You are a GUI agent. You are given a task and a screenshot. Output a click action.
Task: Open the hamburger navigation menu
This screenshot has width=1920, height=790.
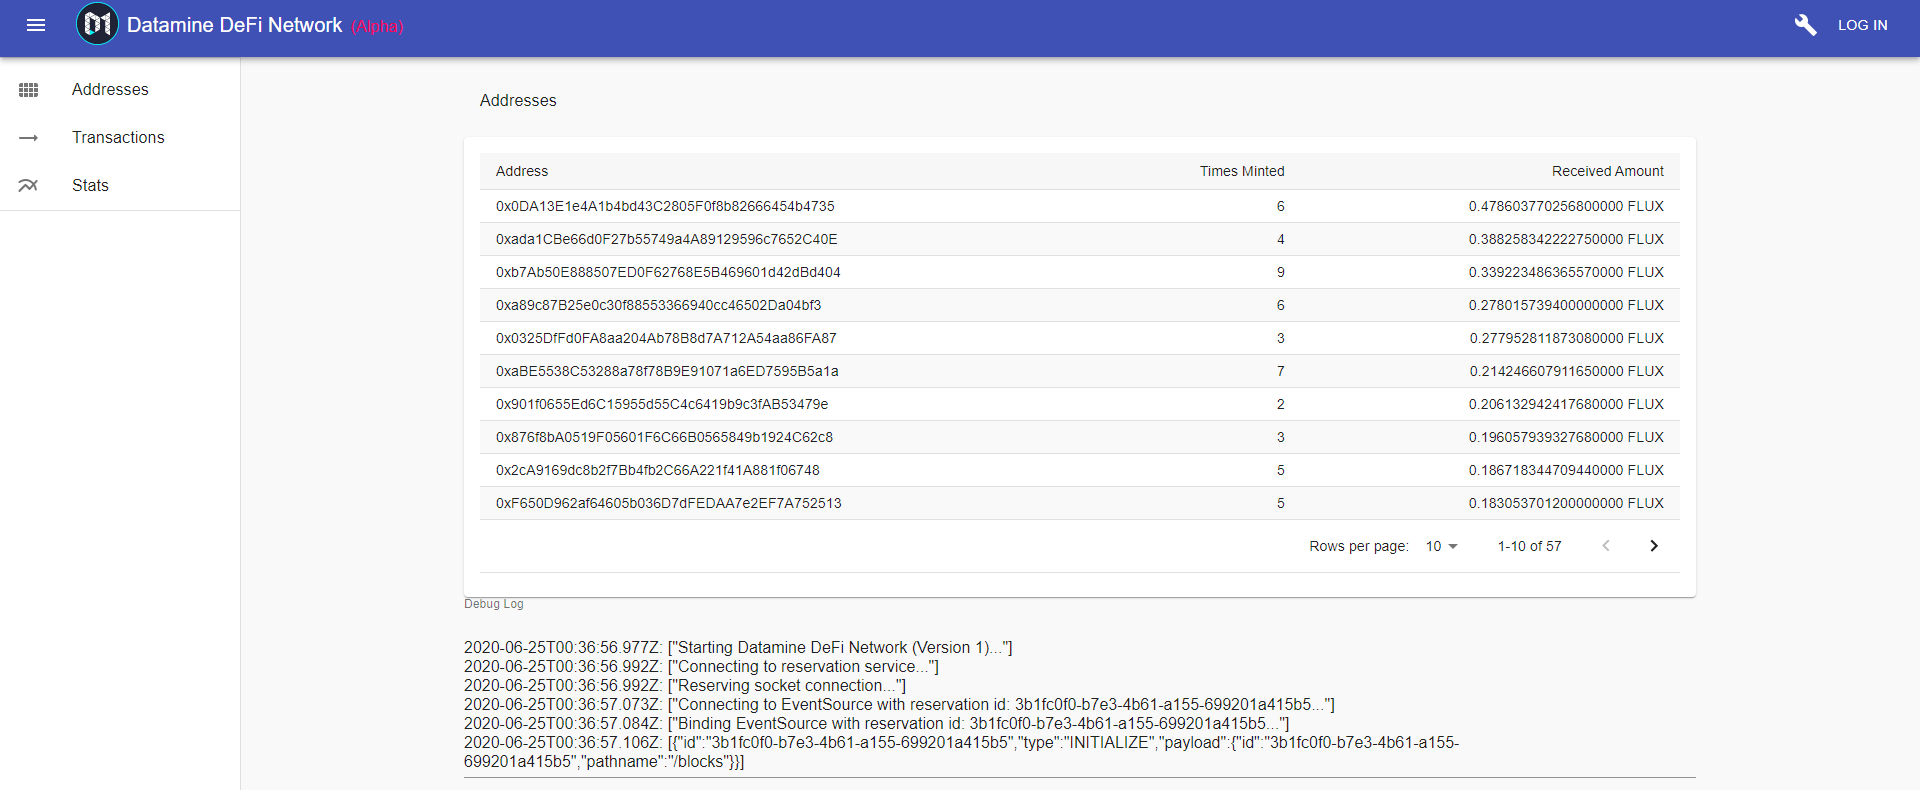[x=36, y=25]
